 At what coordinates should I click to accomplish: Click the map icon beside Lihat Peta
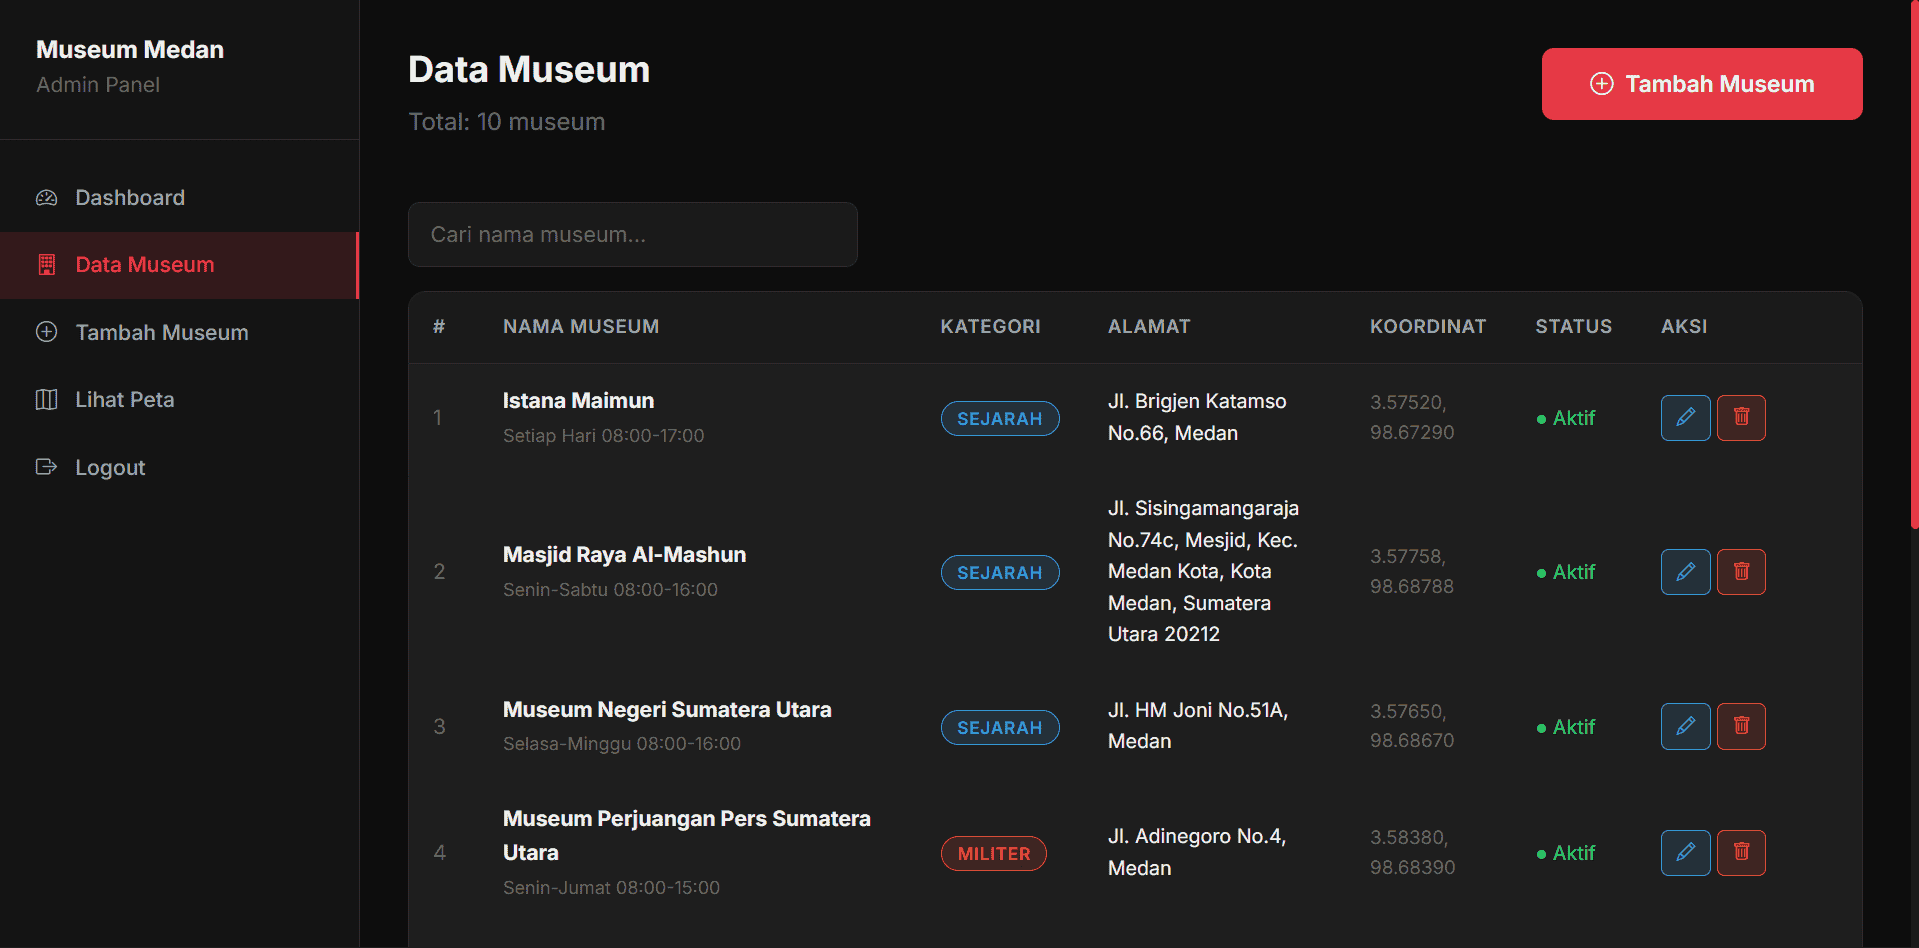point(47,400)
